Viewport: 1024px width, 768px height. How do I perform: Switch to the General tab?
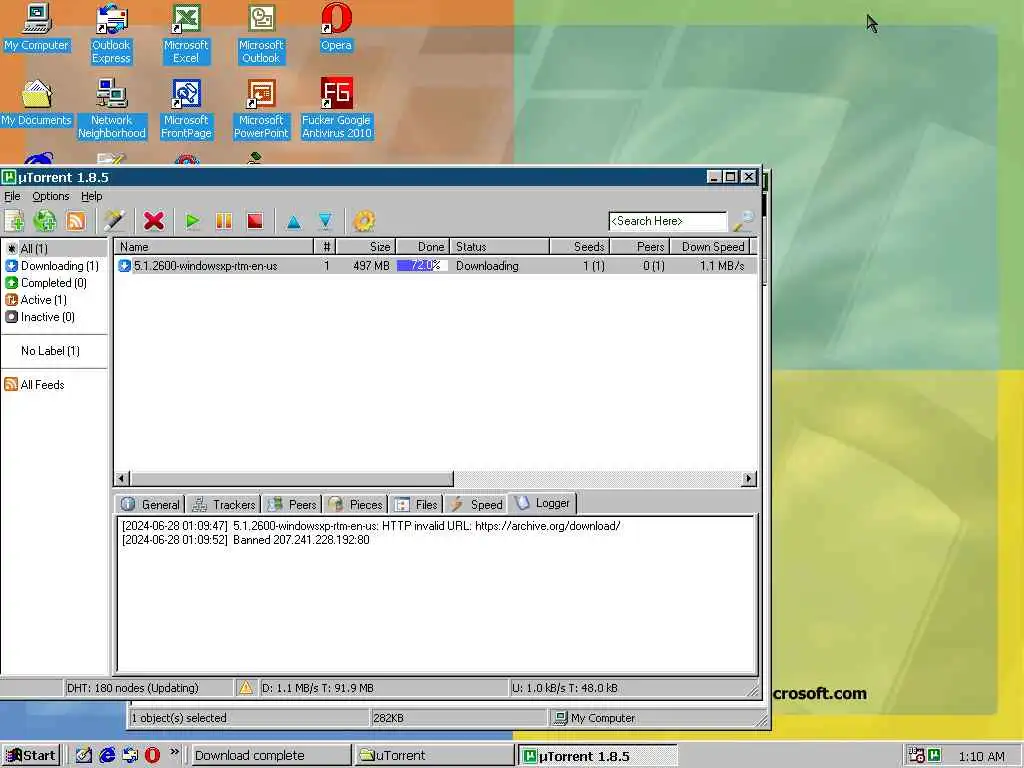(150, 505)
